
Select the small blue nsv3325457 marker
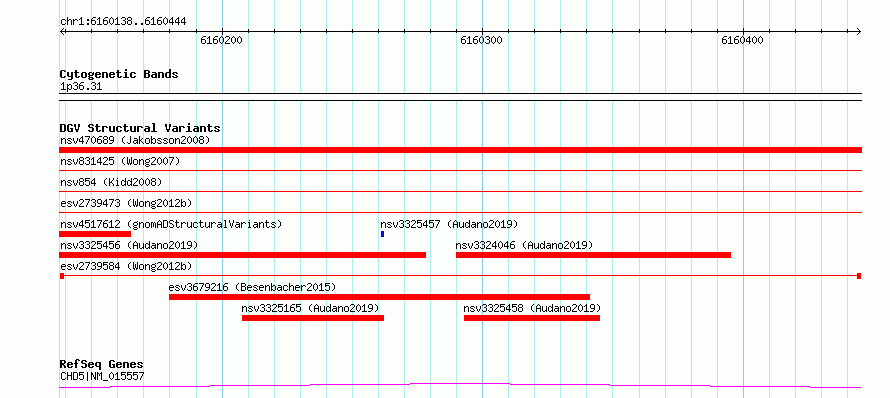click(x=383, y=233)
